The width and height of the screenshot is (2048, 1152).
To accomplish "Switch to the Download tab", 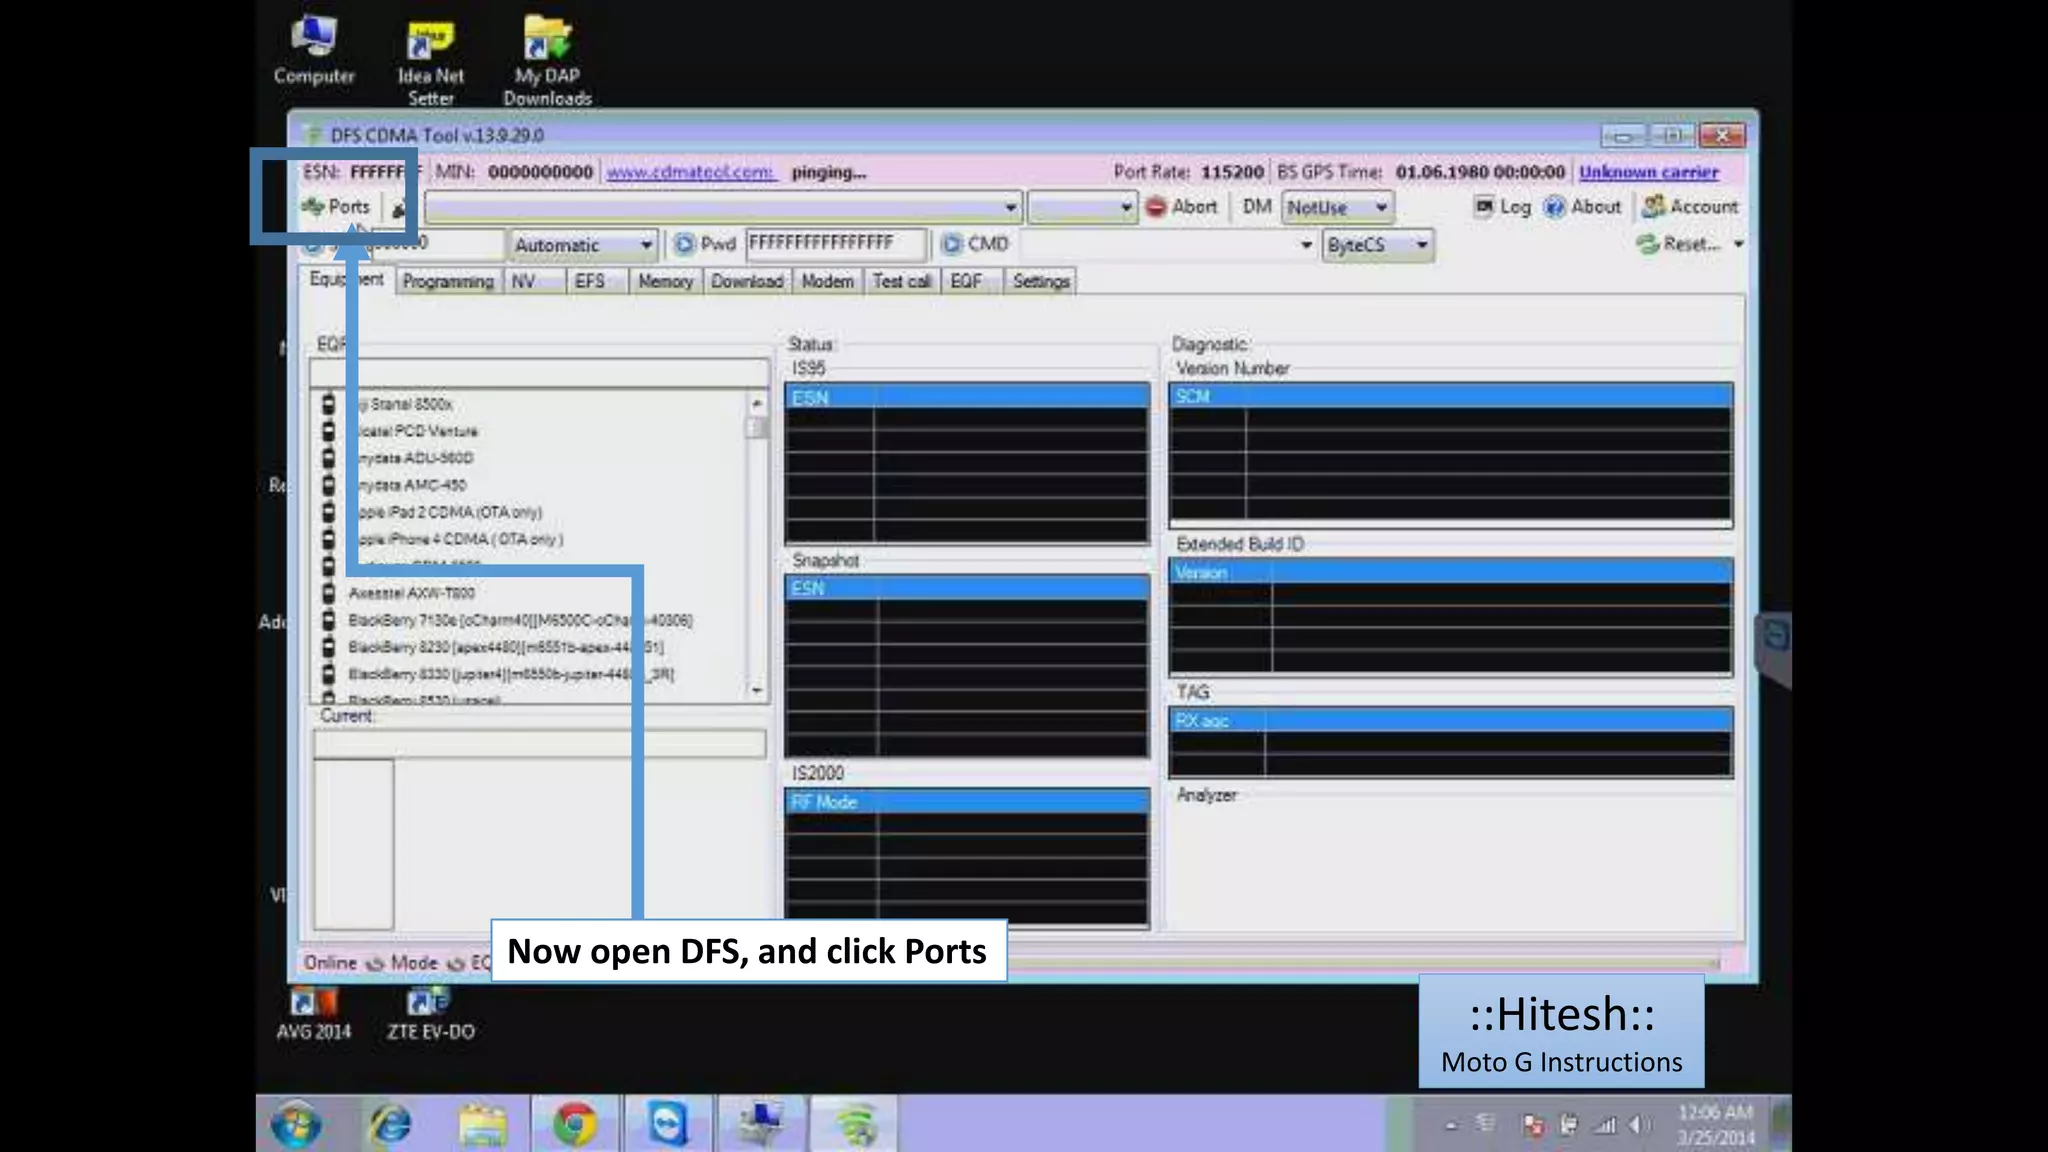I will pyautogui.click(x=747, y=282).
